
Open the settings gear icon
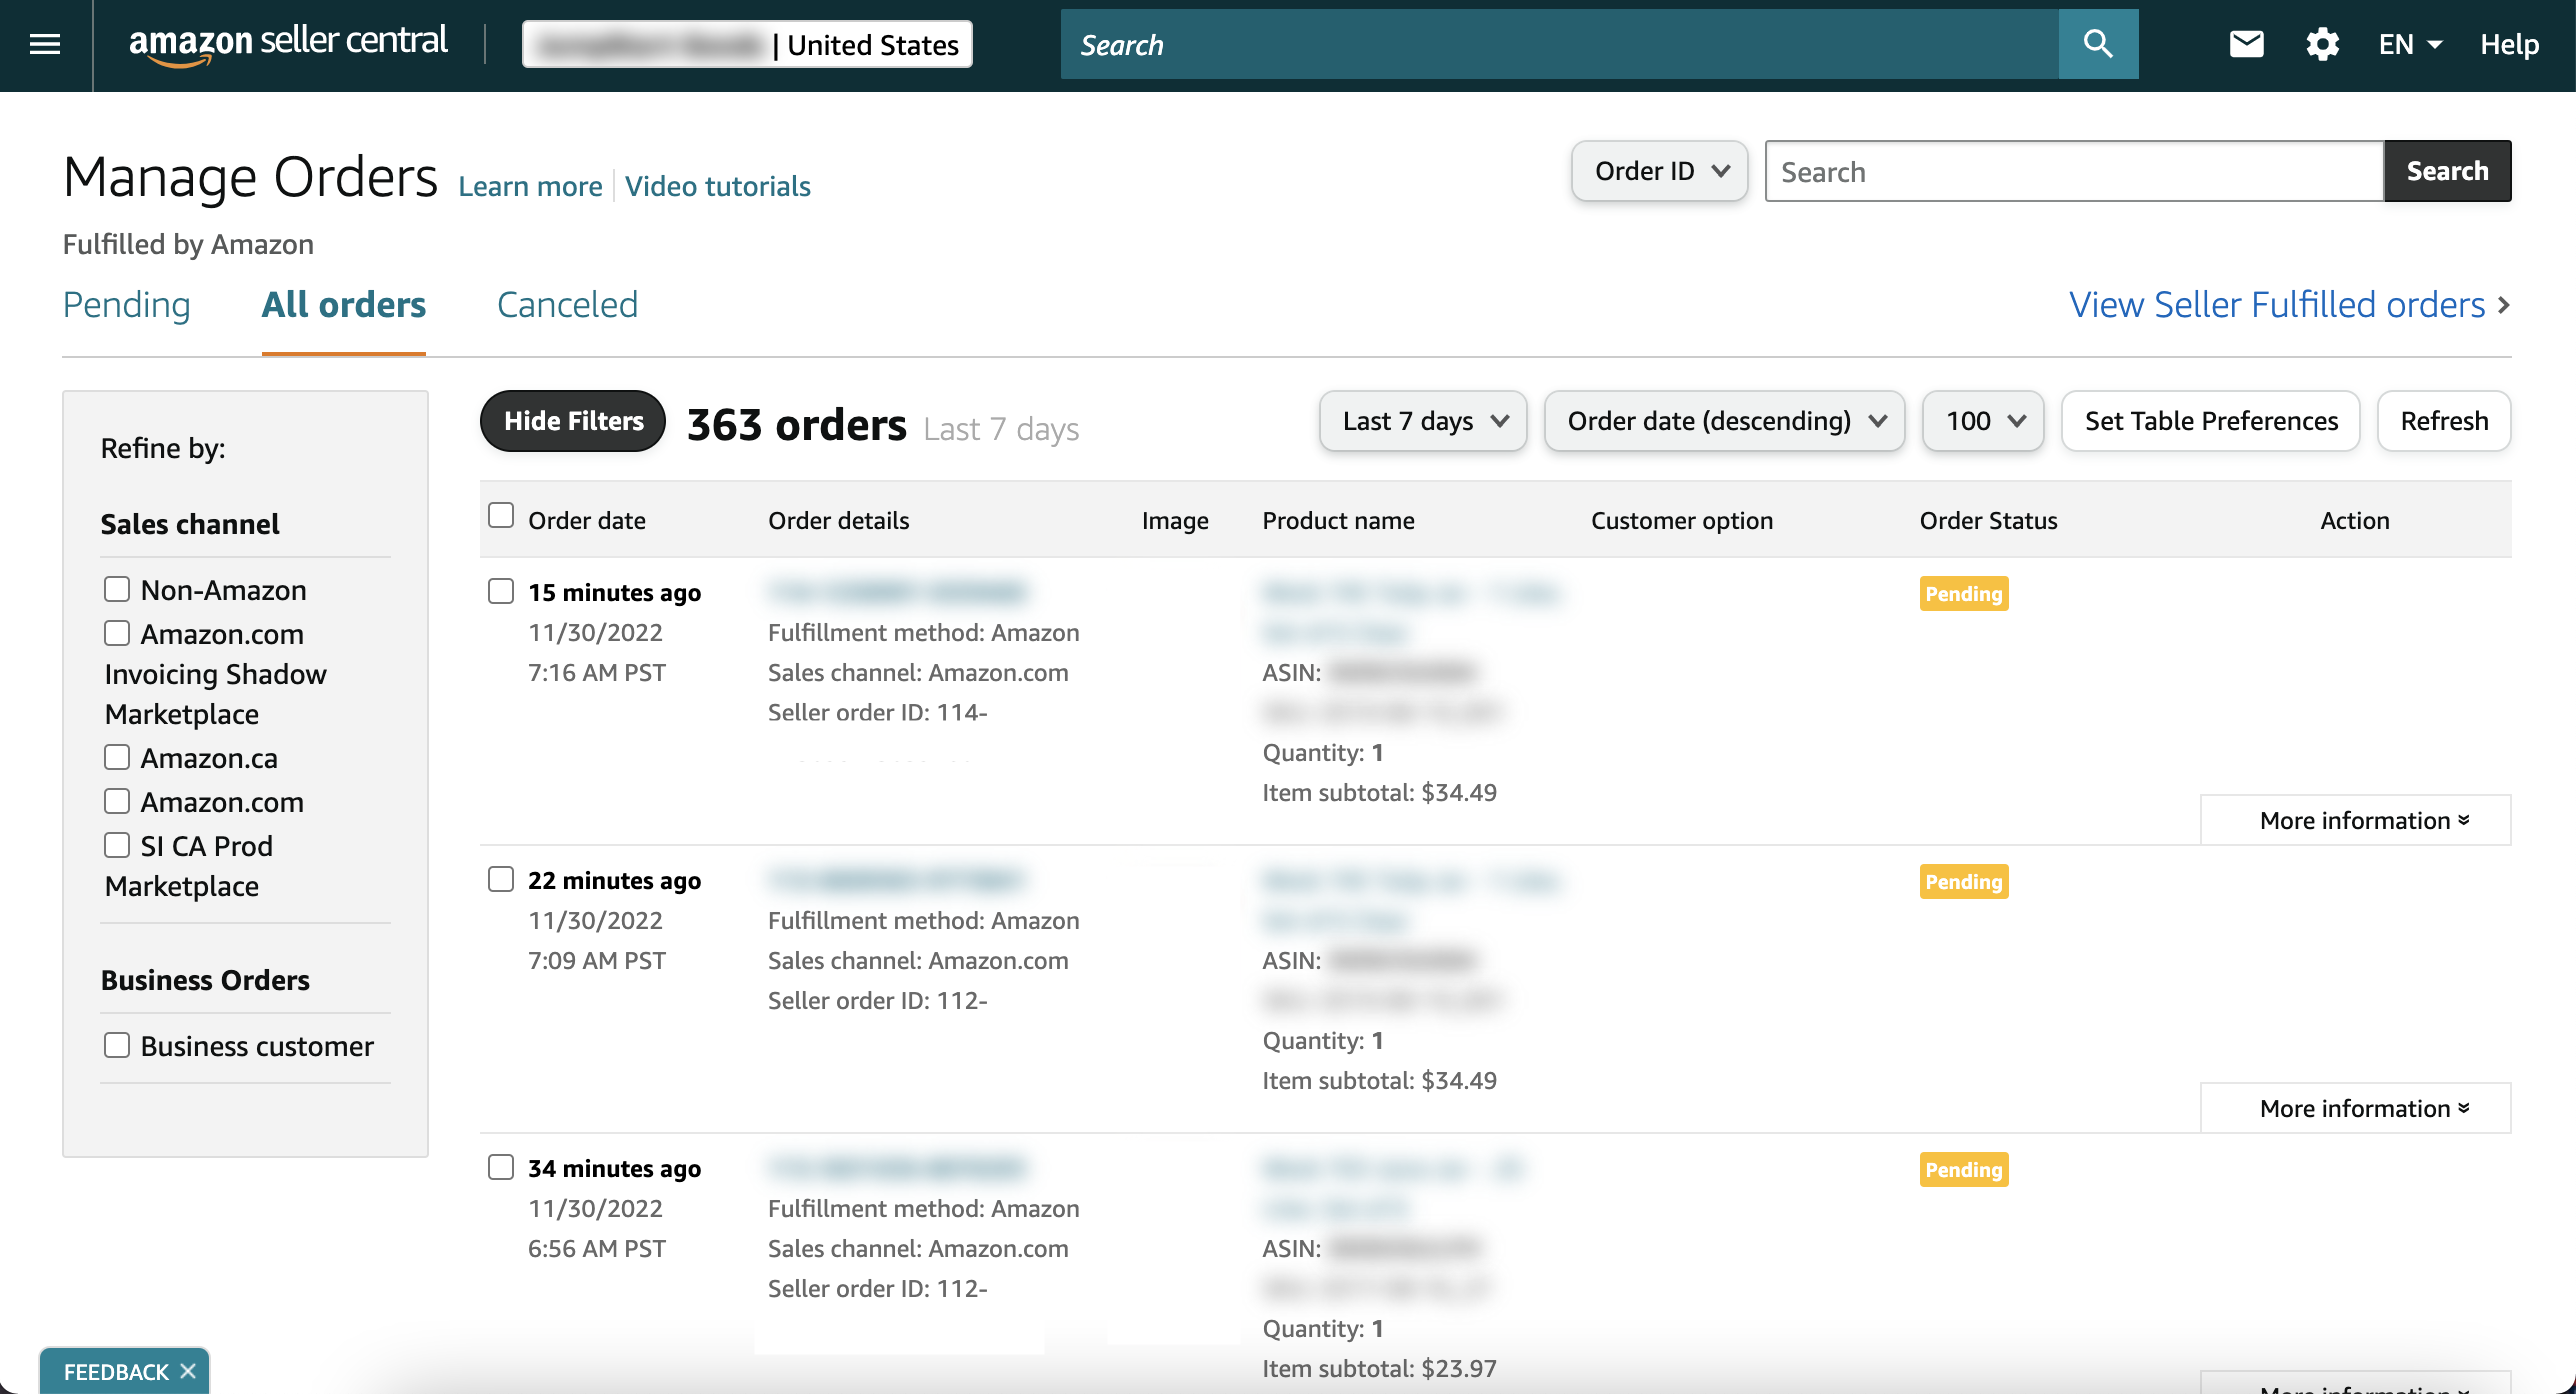click(x=2322, y=44)
